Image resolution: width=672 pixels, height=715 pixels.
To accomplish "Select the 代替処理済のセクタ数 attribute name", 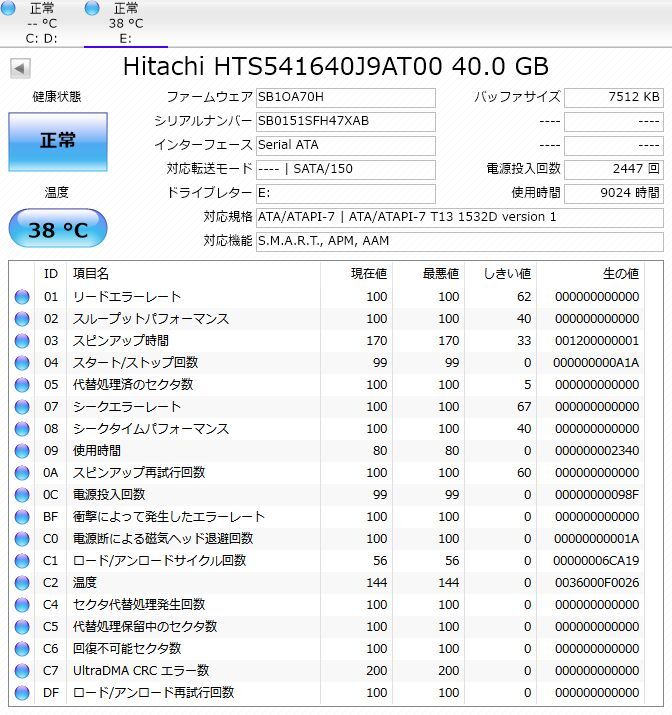I will click(x=133, y=385).
